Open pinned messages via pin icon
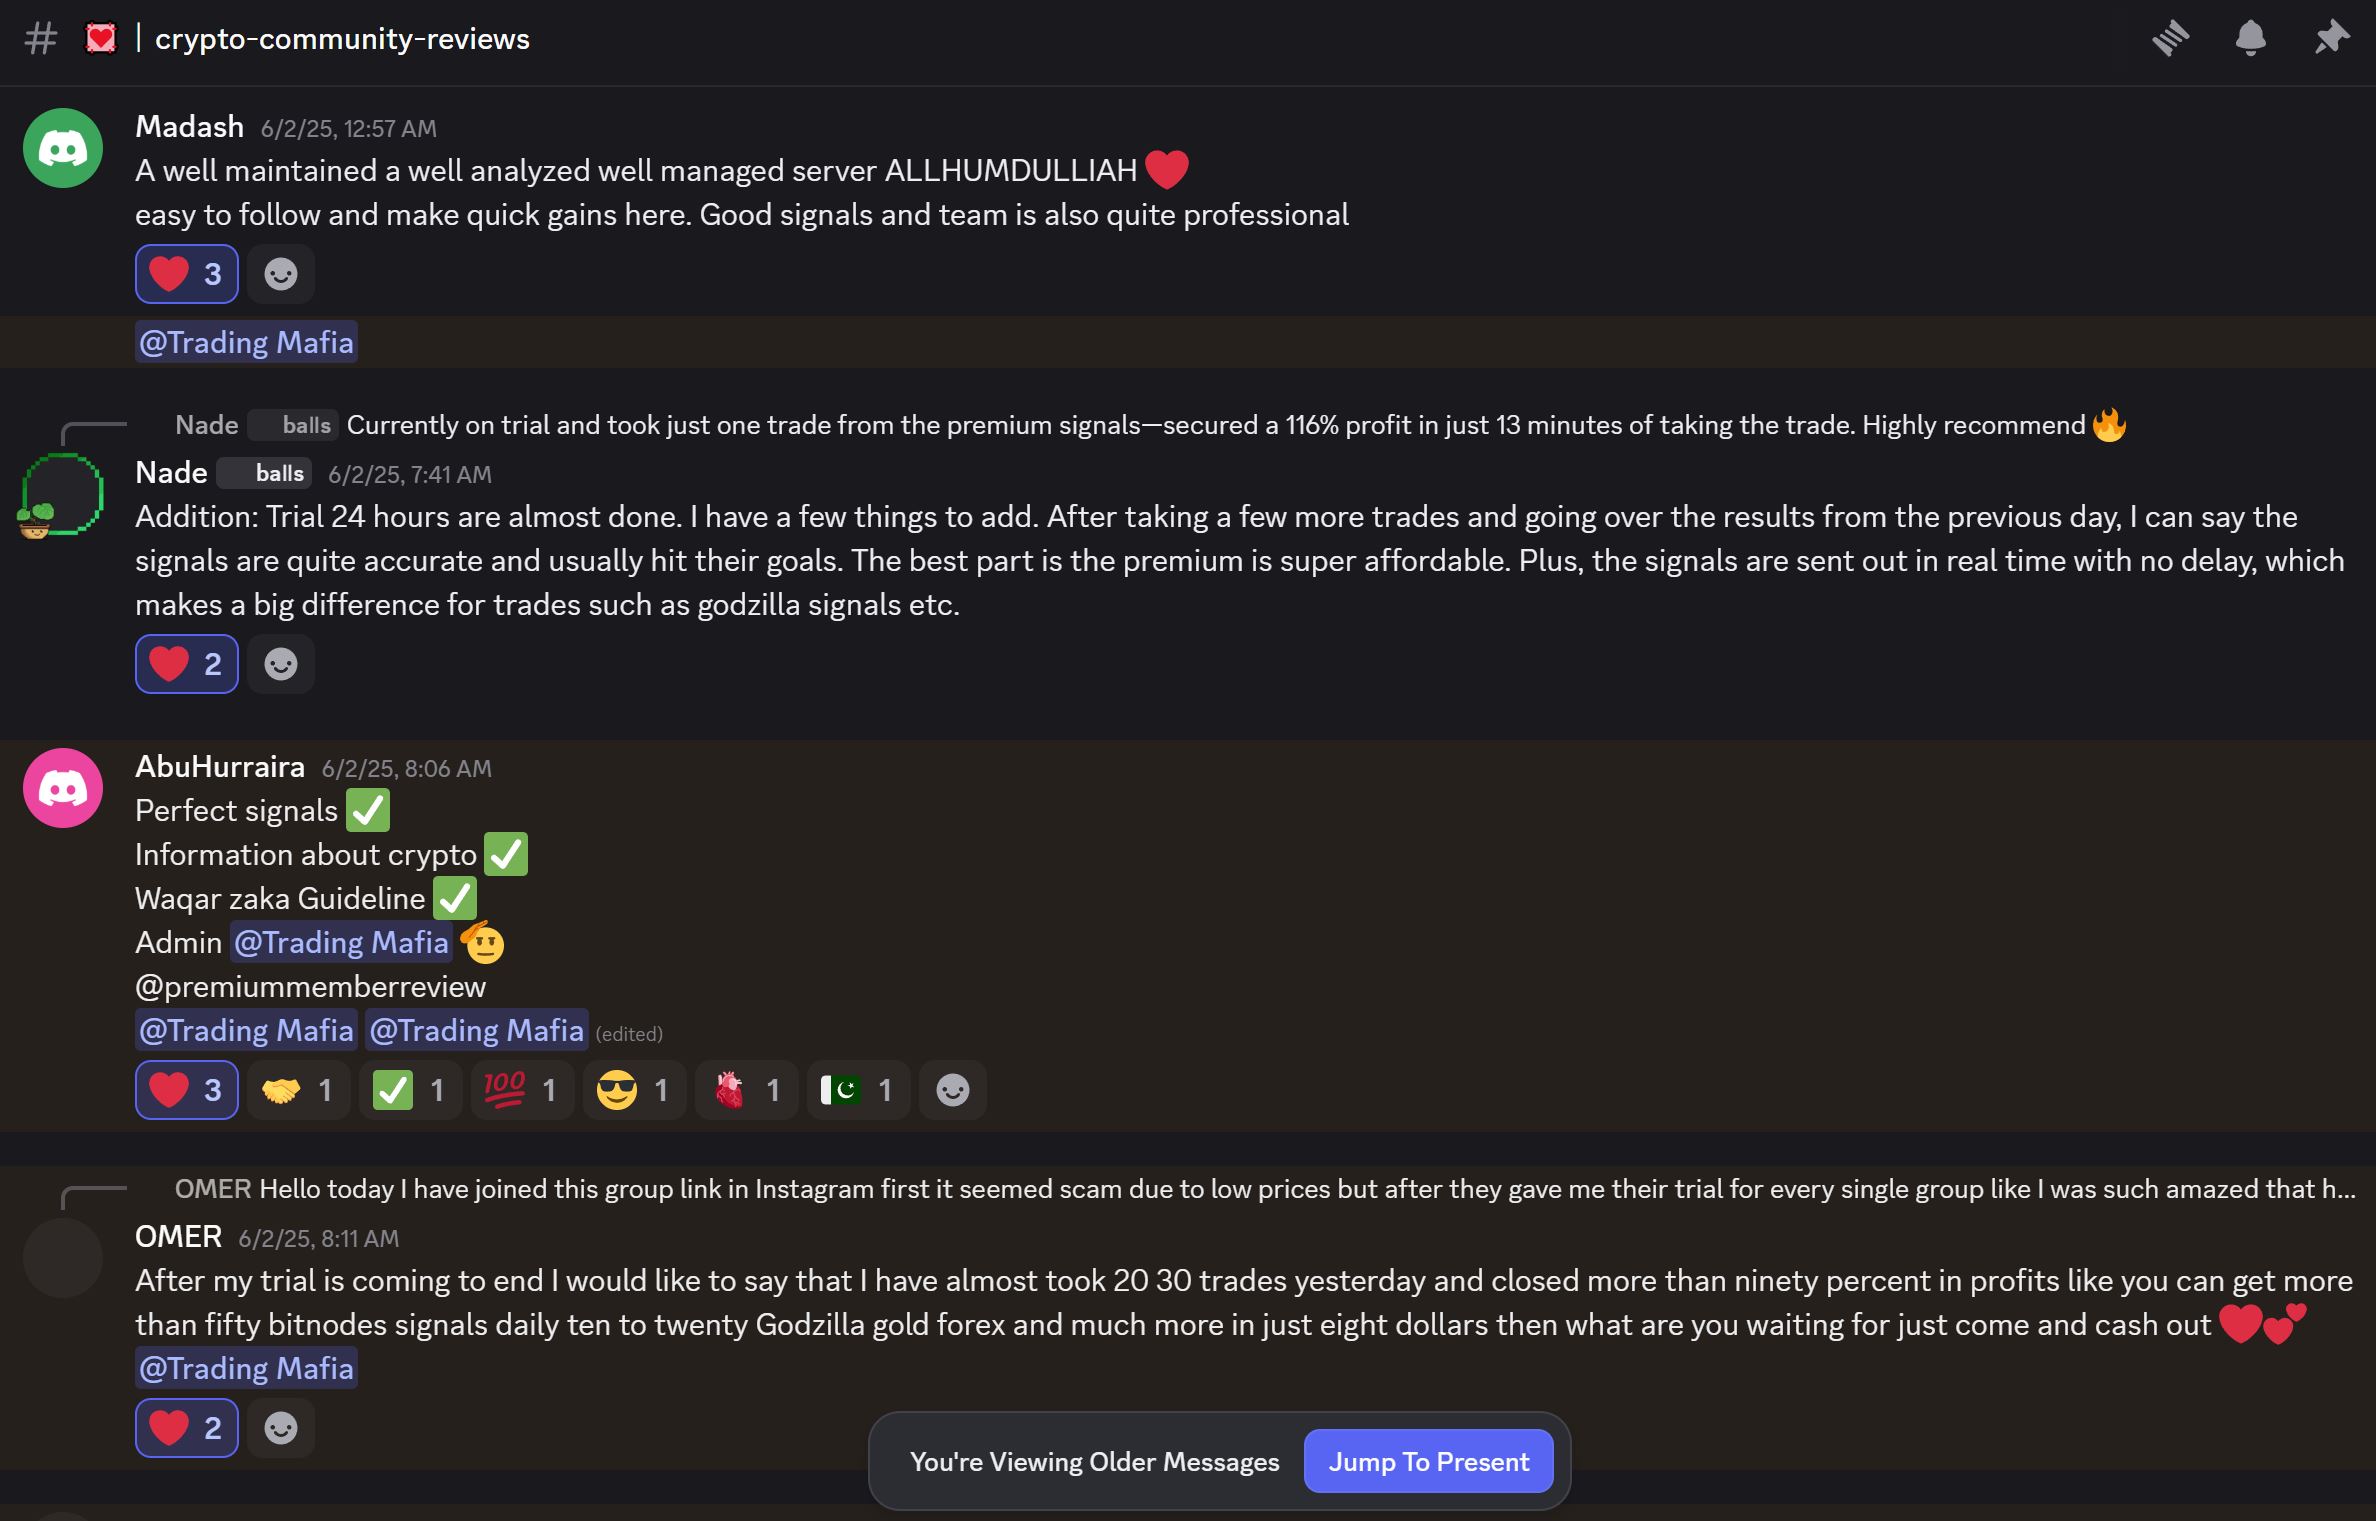The image size is (2376, 1521). (x=2331, y=39)
